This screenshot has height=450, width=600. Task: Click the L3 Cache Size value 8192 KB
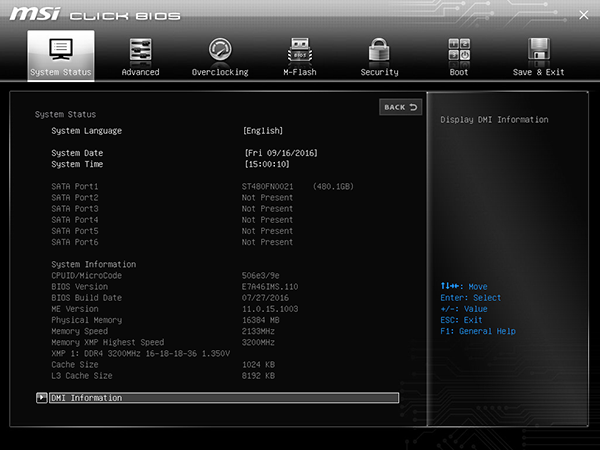[258, 375]
